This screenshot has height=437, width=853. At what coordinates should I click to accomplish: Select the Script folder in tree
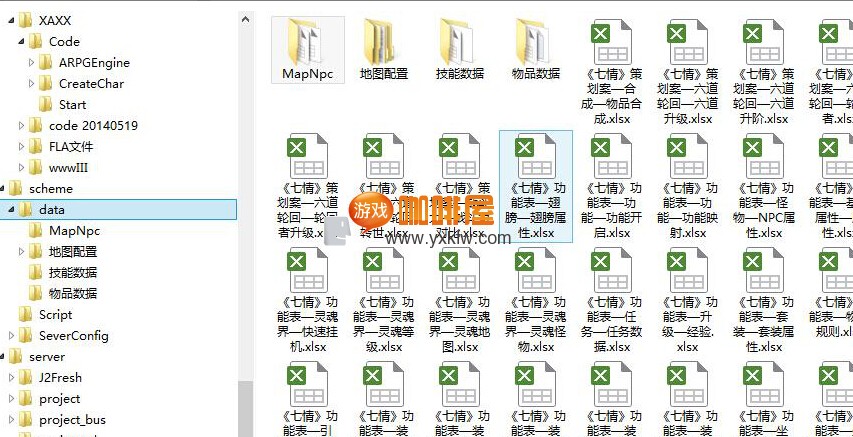point(55,314)
